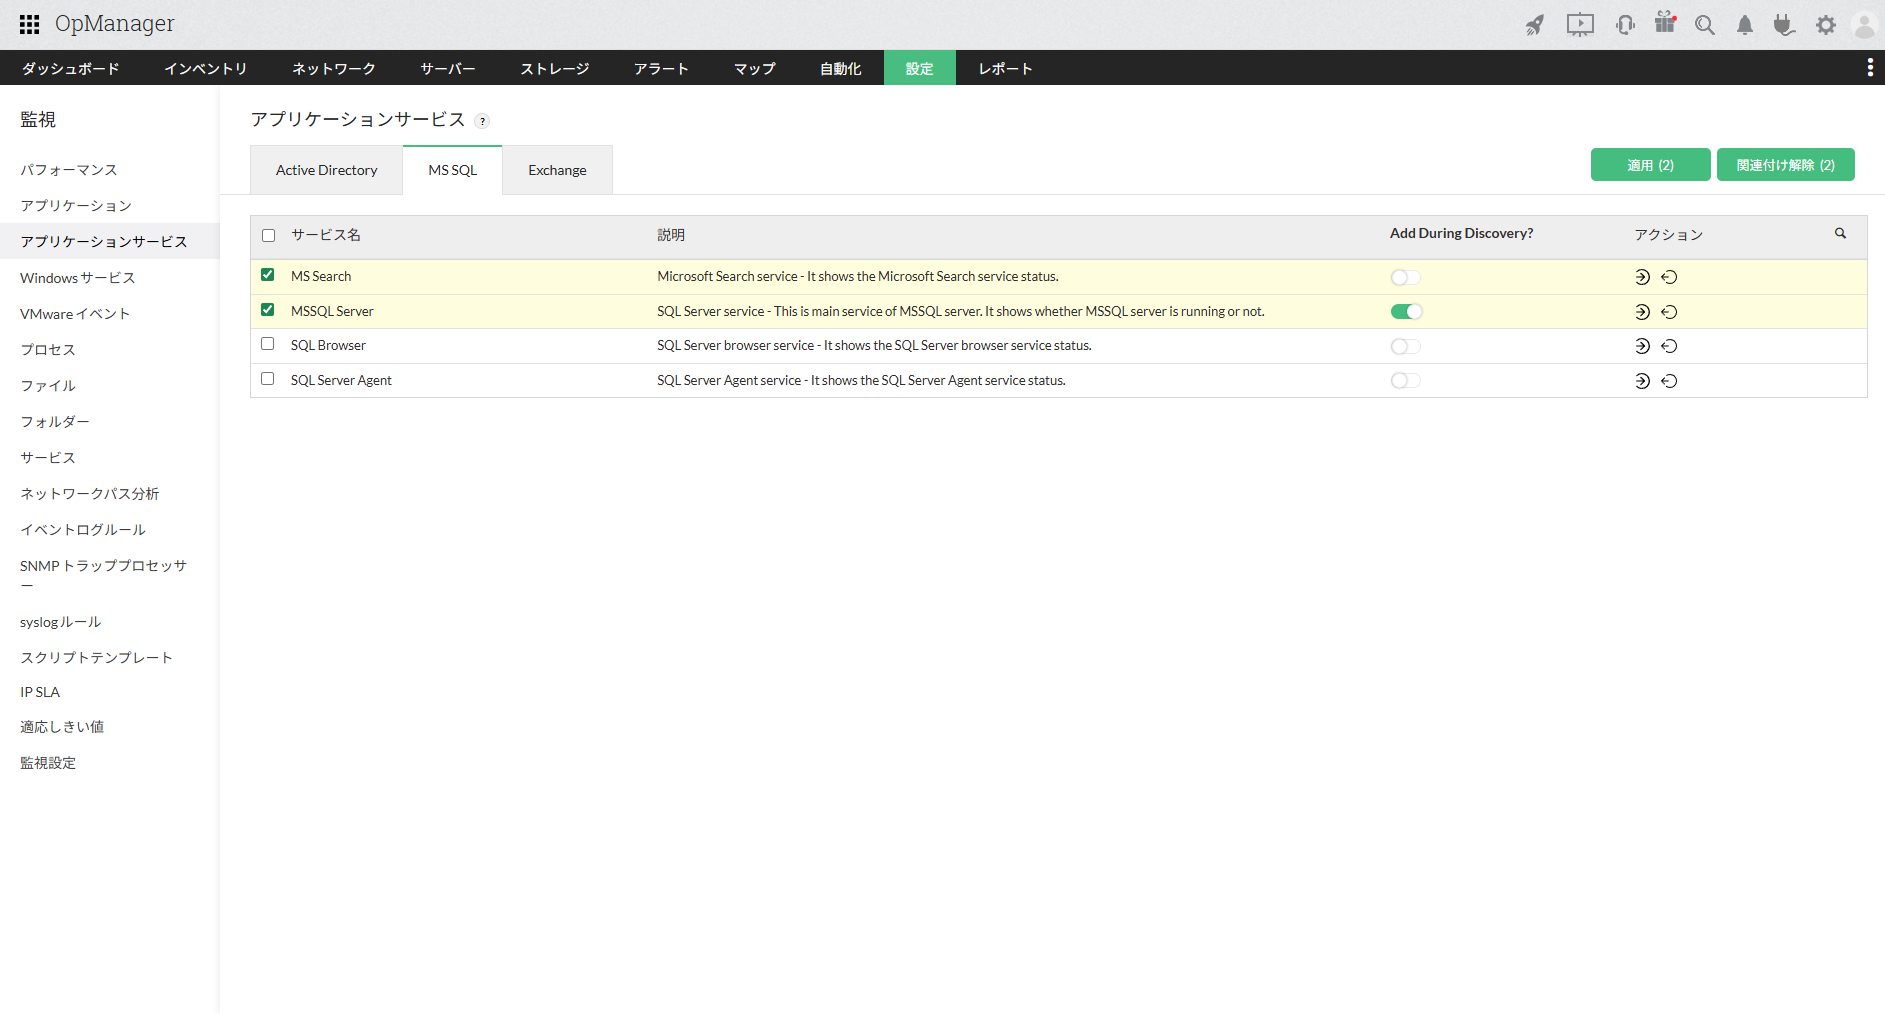
Task: Click the 適用 (2) button
Action: coord(1650,165)
